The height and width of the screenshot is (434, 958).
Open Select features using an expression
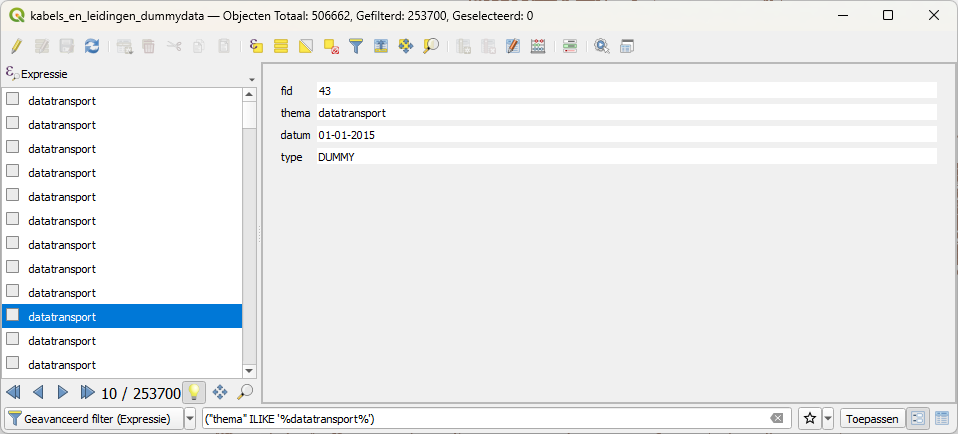point(256,46)
